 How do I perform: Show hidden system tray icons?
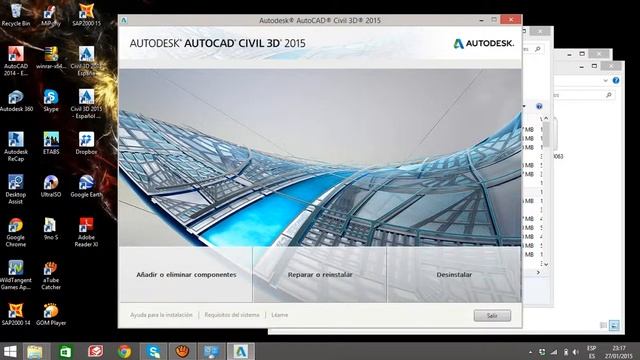pyautogui.click(x=531, y=352)
